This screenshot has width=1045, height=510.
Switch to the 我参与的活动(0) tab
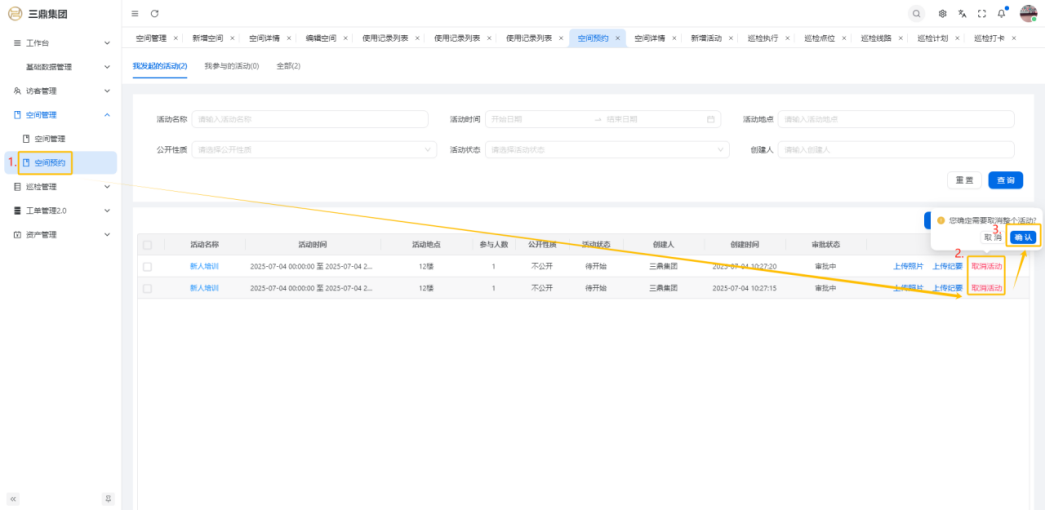pos(231,66)
